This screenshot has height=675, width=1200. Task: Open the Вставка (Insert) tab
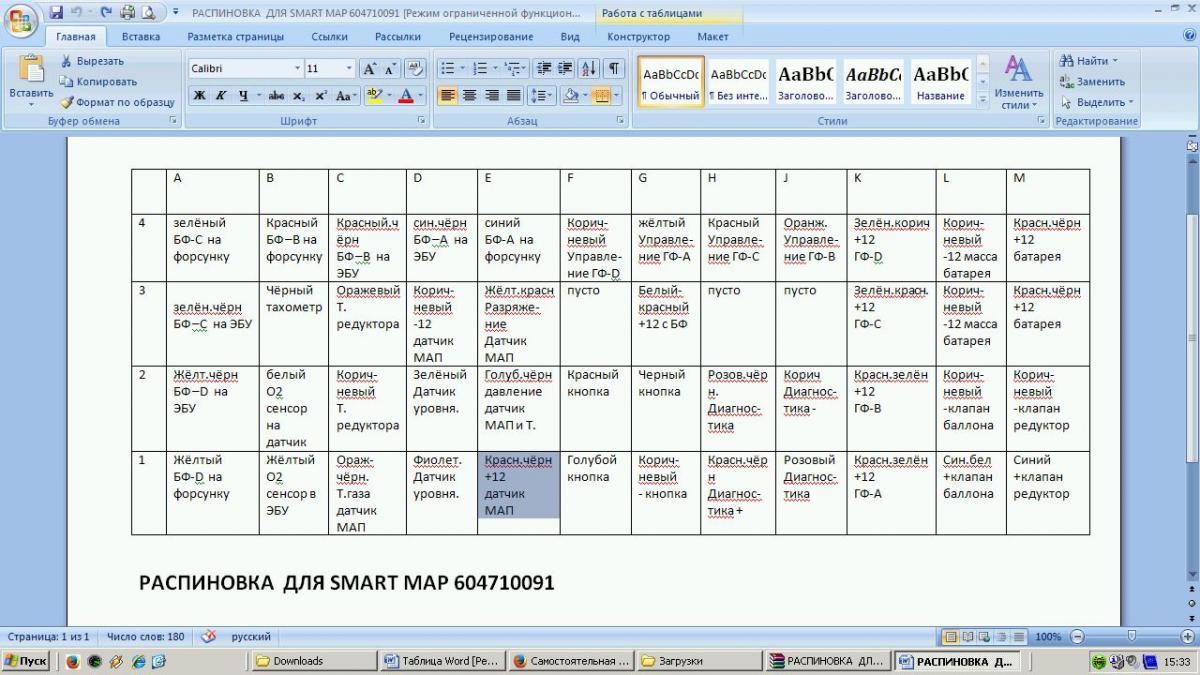[141, 37]
